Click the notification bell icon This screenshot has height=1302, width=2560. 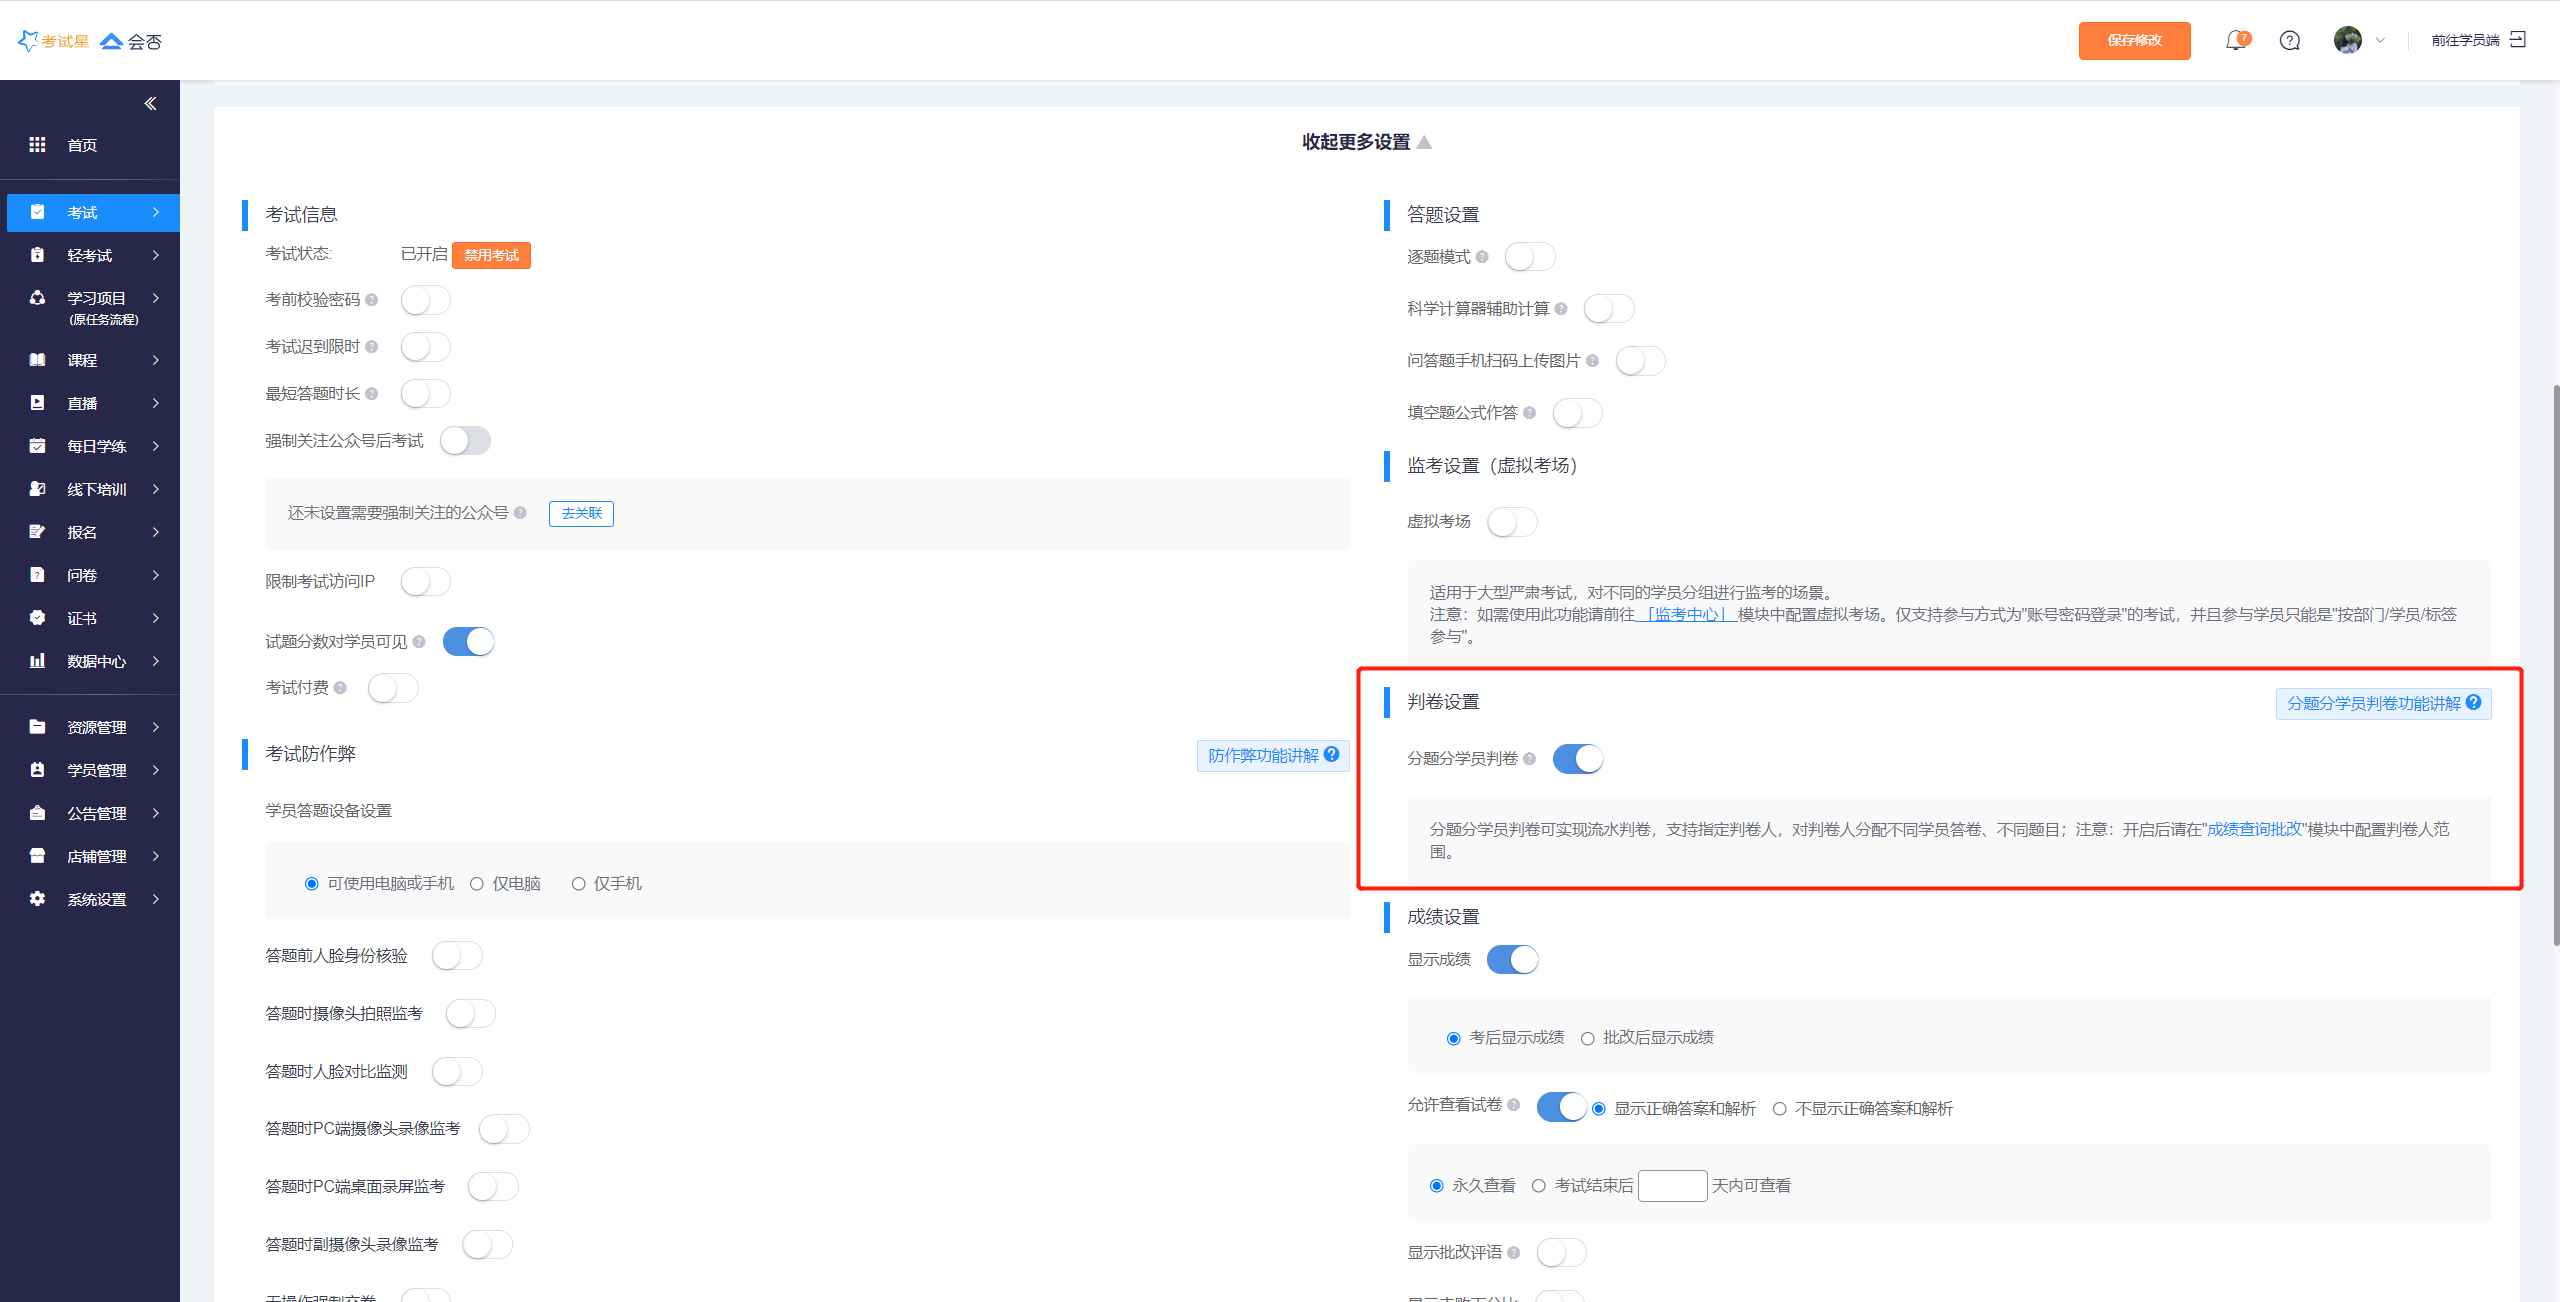point(2235,41)
